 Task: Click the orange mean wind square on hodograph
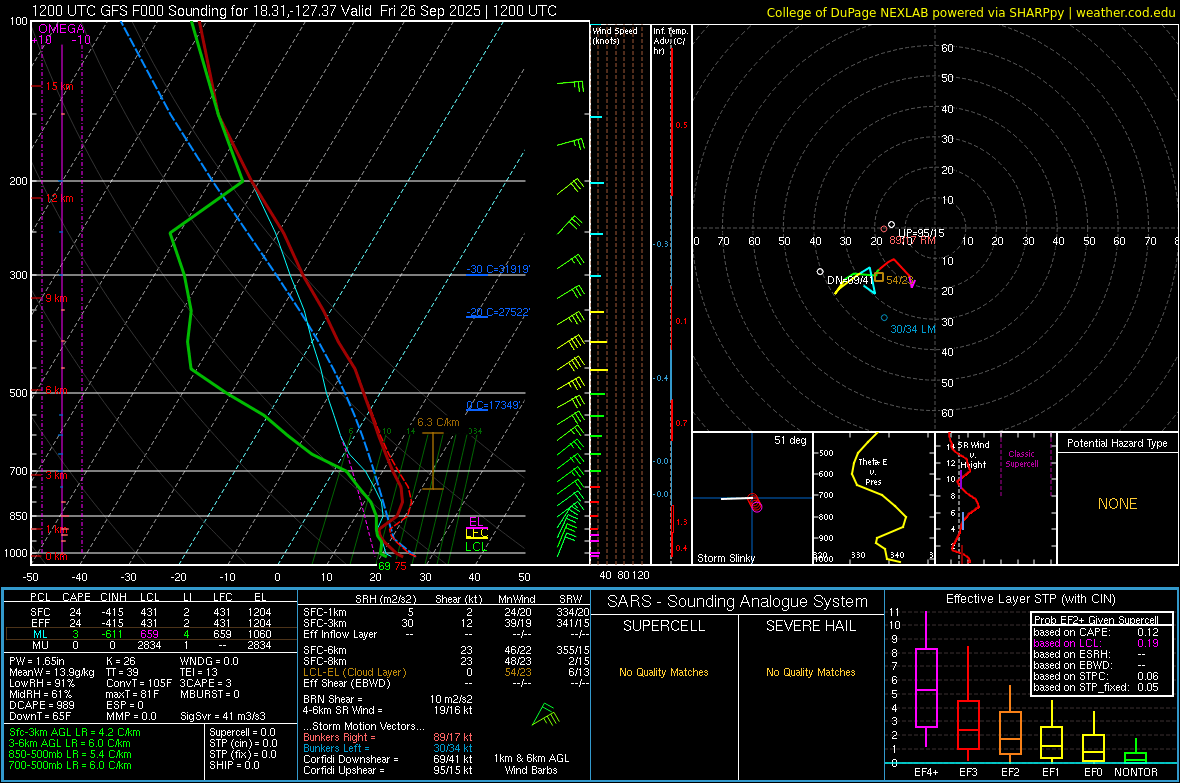879,277
